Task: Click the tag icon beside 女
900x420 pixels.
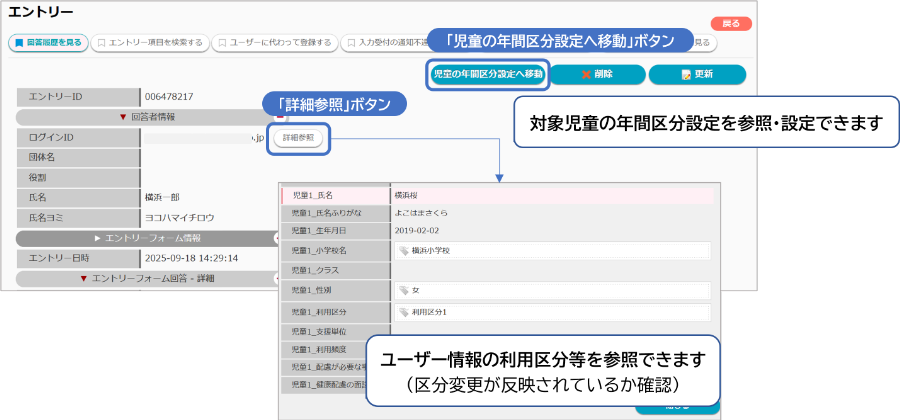Action: 404,291
